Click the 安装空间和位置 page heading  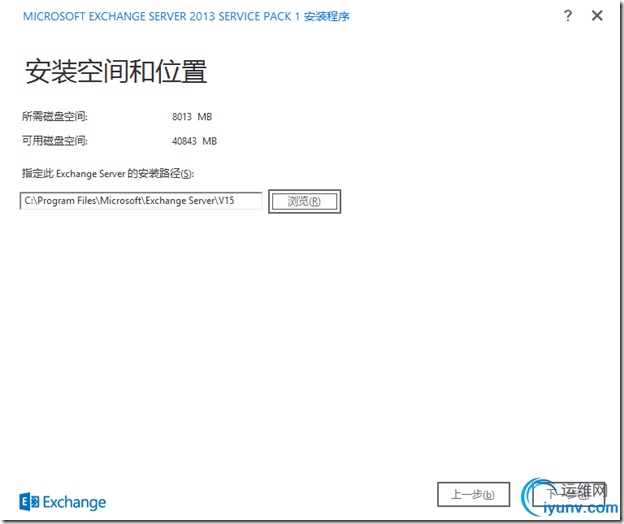[116, 72]
